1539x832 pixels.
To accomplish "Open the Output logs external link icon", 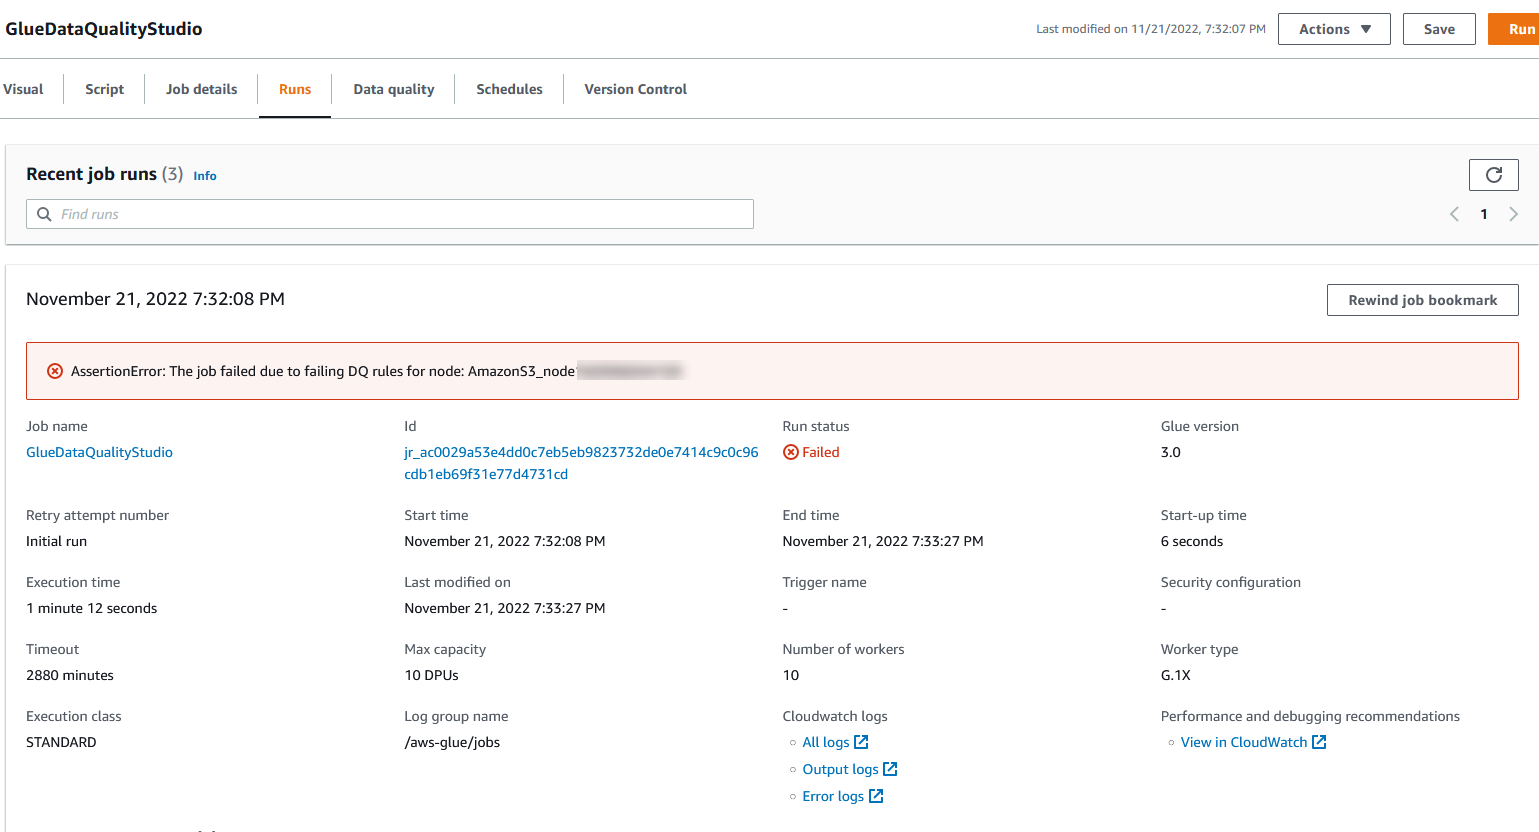I will (x=890, y=769).
